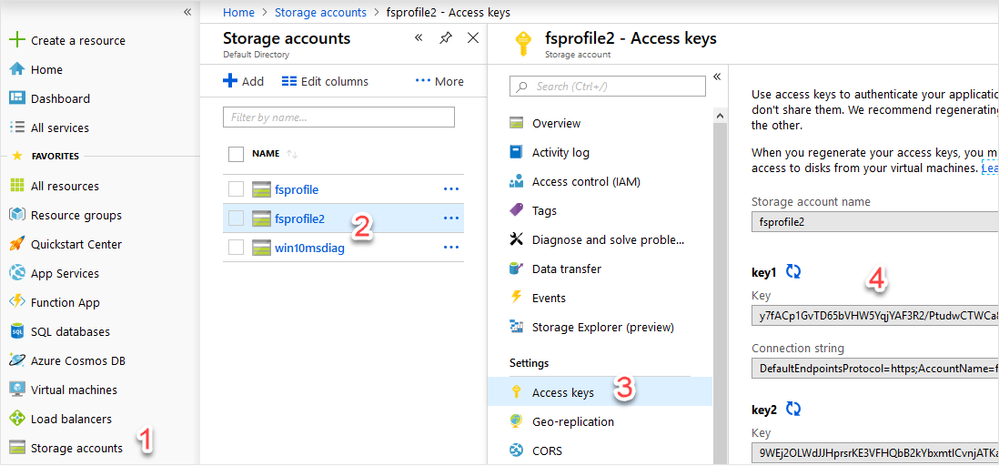Screen dimensions: 999x467
Task: Click the Add plus icon
Action: click(x=230, y=81)
